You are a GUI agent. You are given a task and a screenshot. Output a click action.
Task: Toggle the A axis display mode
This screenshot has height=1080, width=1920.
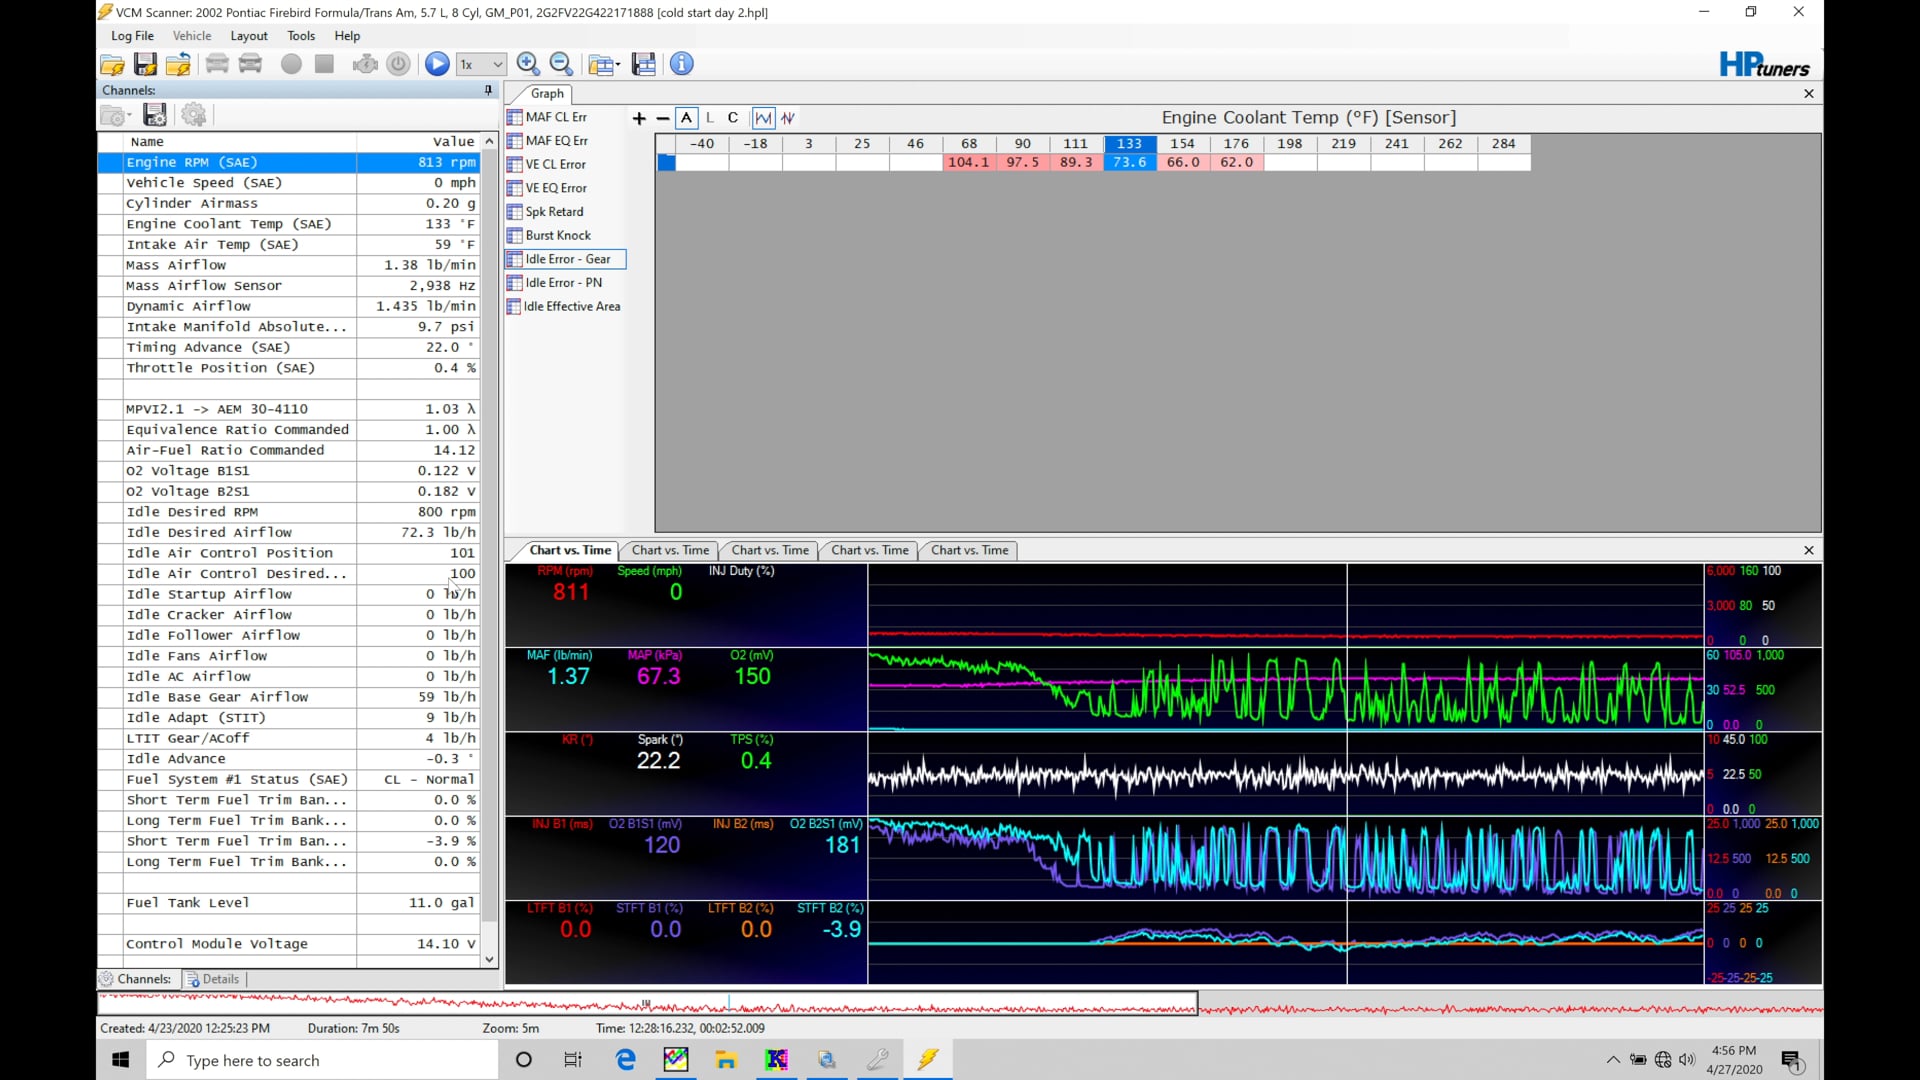point(686,117)
